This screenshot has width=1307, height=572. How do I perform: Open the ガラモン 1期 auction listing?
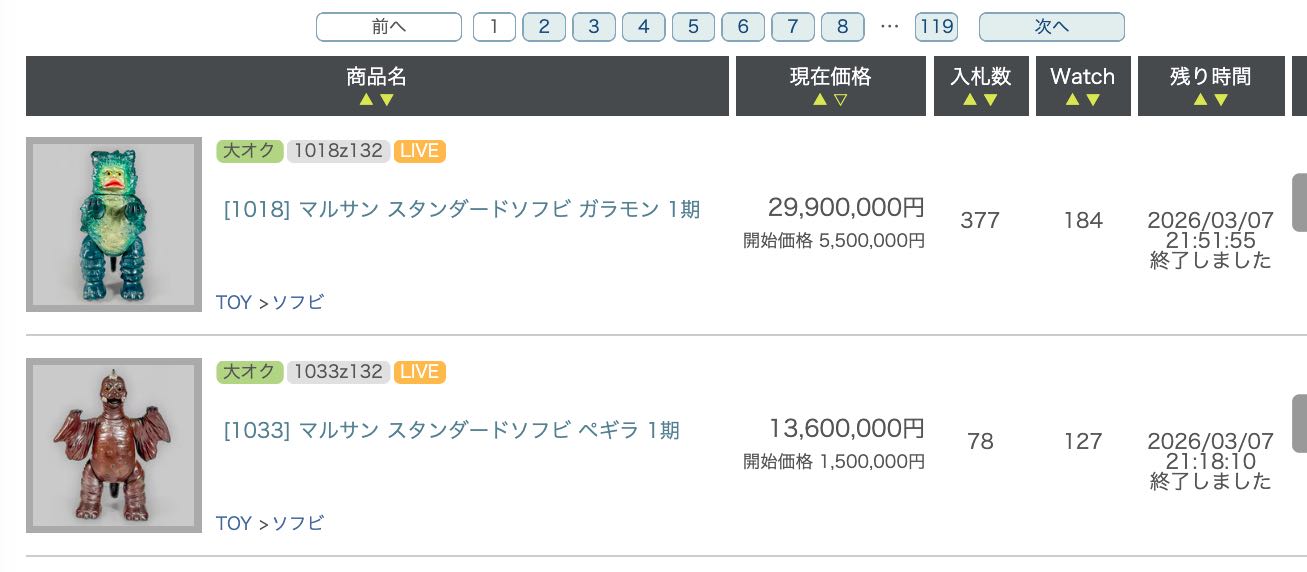pos(461,209)
